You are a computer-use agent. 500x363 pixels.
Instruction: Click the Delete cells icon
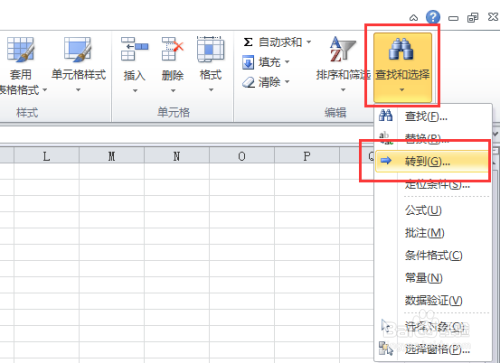[x=173, y=49]
